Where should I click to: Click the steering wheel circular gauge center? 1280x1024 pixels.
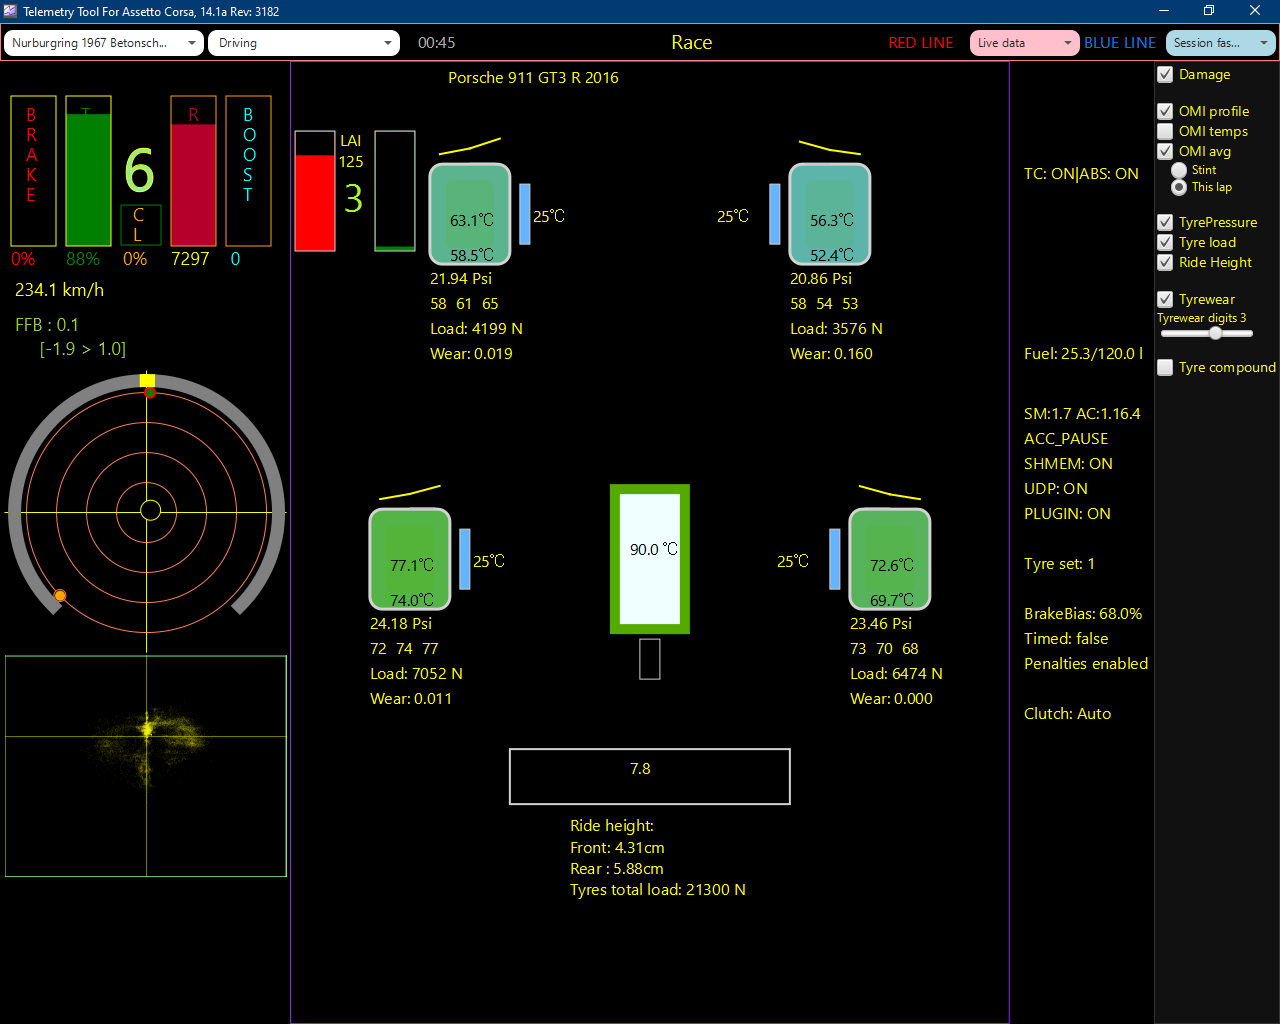pos(150,511)
